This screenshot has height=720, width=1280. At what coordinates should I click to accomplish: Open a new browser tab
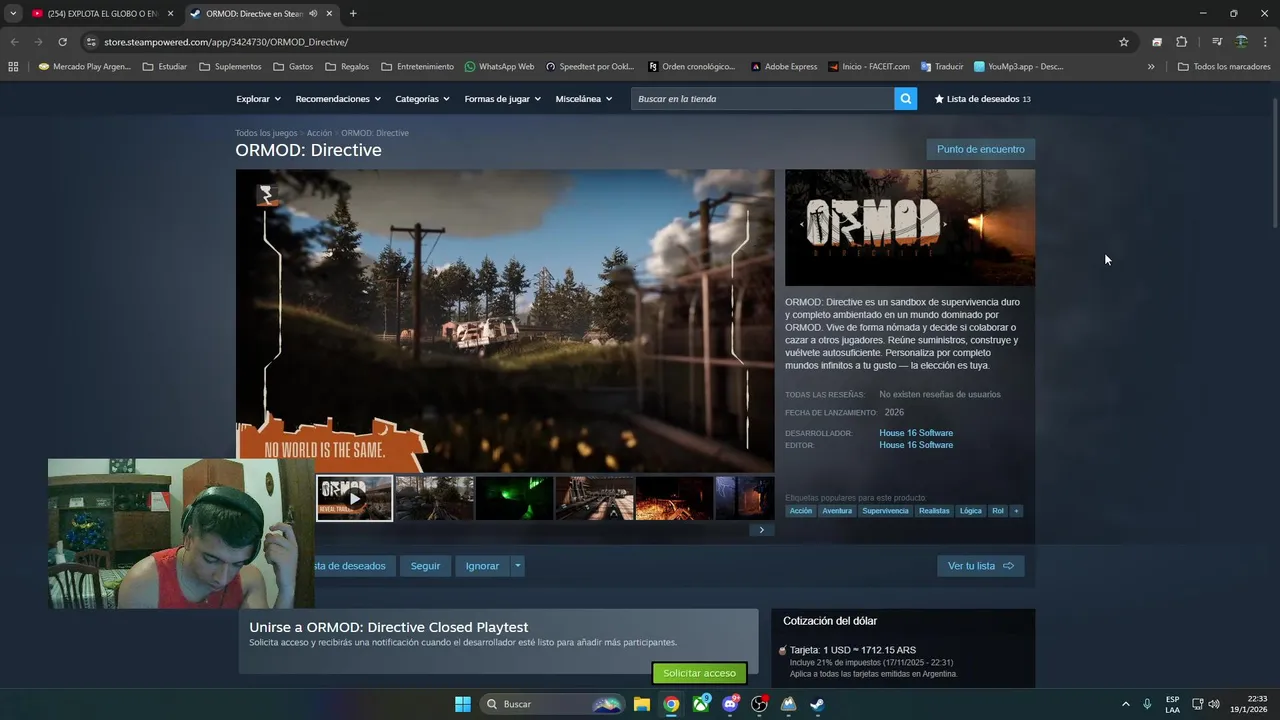click(x=353, y=14)
